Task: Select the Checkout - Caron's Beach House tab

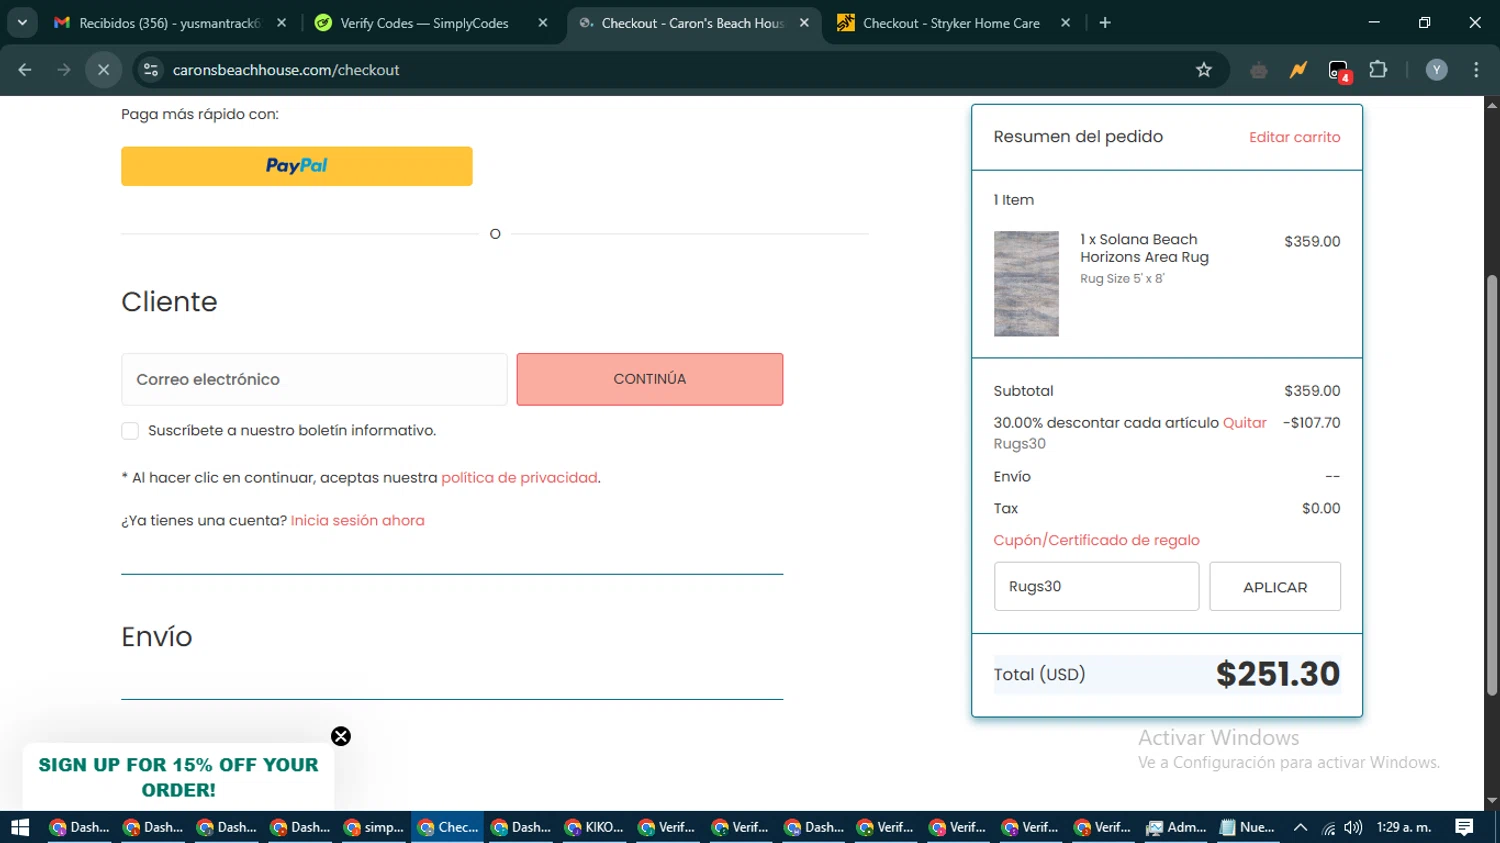Action: coord(694,23)
